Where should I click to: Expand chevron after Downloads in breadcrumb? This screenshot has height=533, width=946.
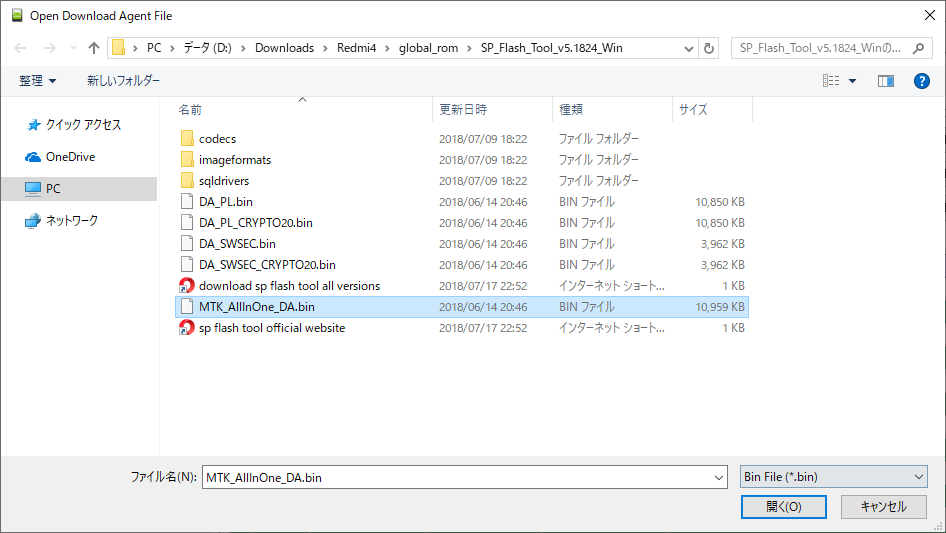click(325, 48)
